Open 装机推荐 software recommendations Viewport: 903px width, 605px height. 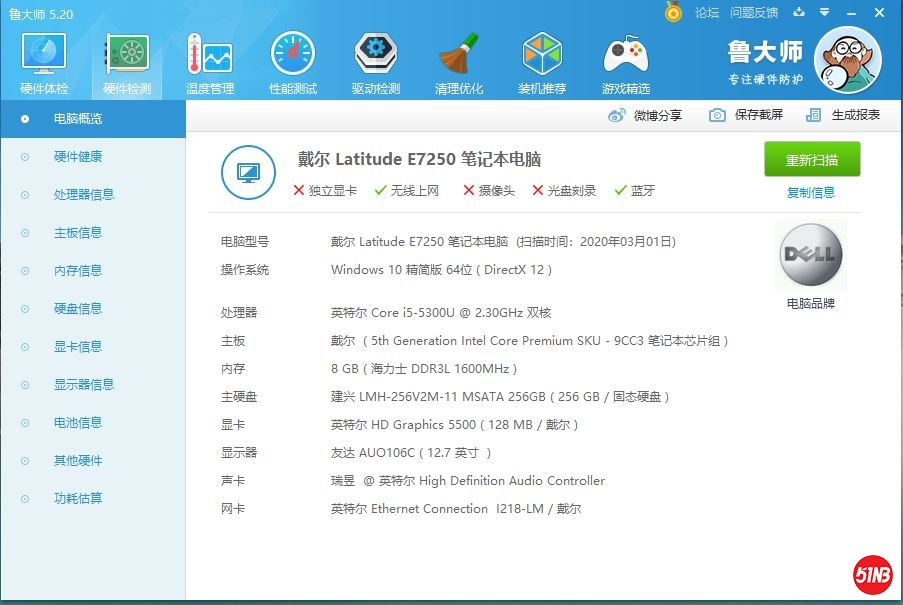(542, 62)
